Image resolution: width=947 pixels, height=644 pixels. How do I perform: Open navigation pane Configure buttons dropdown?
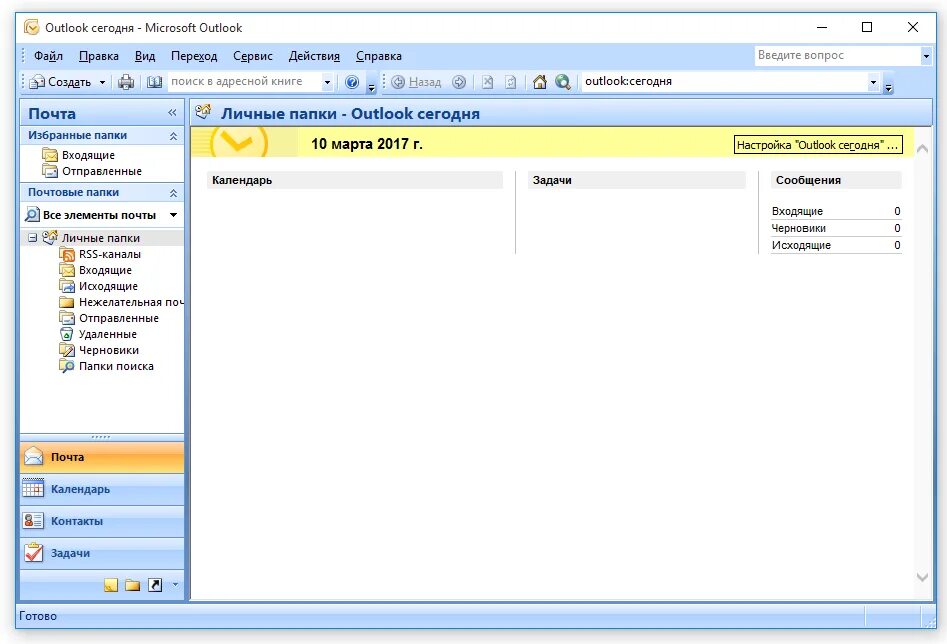(x=175, y=585)
